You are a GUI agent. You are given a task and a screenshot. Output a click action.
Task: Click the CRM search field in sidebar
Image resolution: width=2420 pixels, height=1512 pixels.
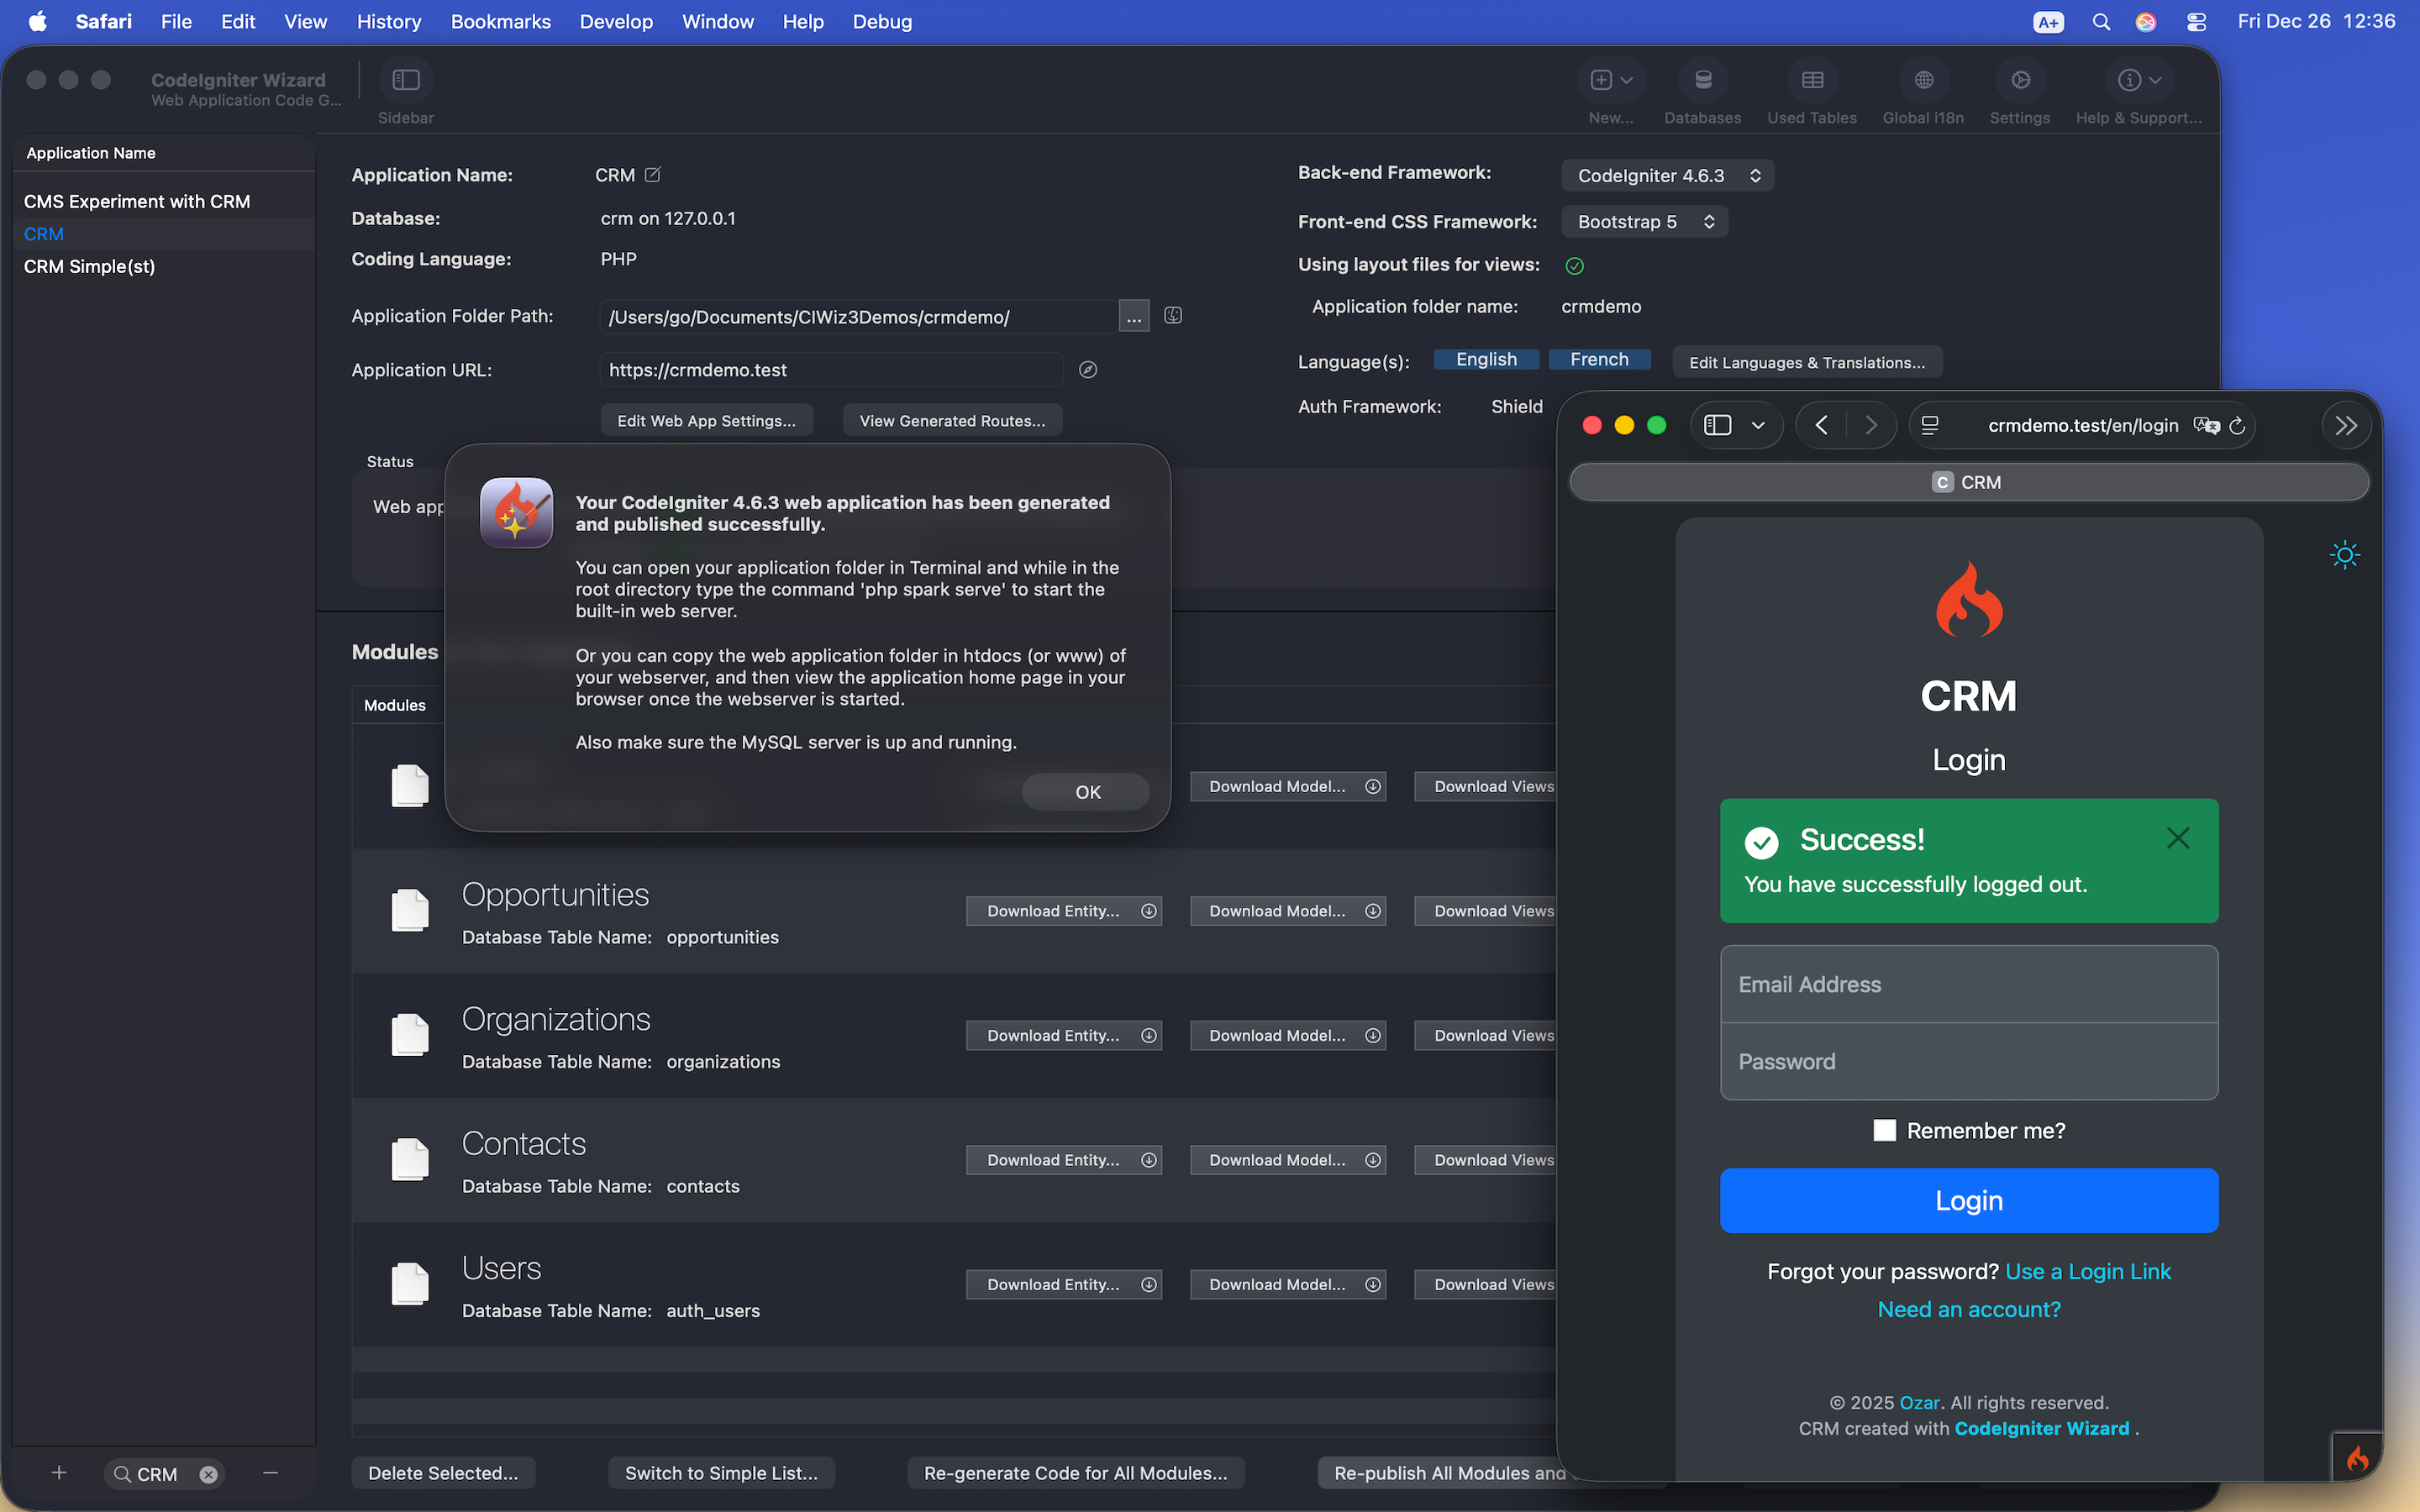point(164,1474)
